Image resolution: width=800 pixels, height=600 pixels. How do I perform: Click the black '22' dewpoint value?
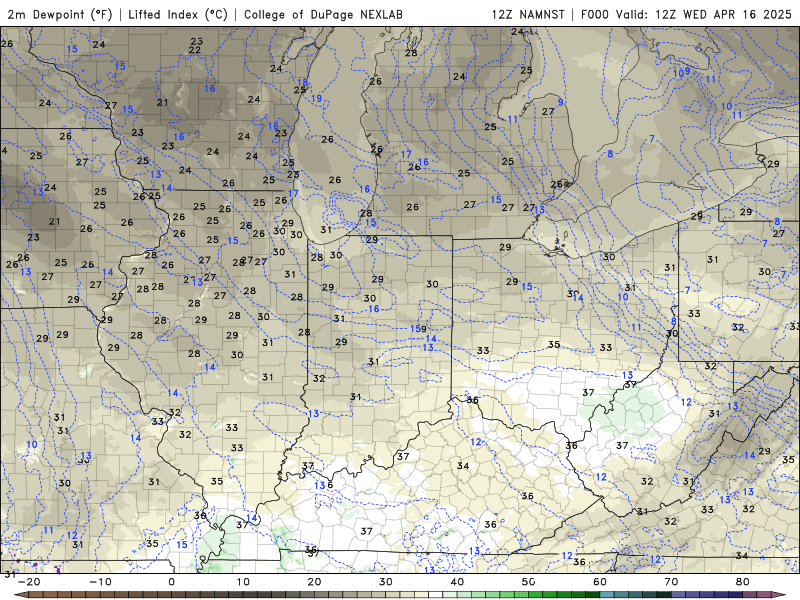tap(194, 50)
